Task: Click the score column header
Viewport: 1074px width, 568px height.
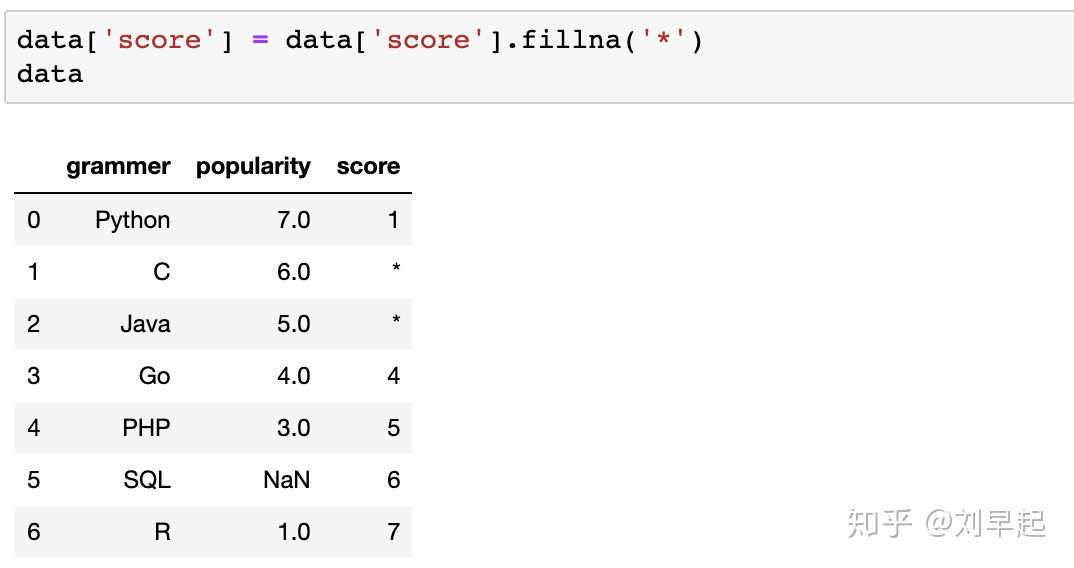Action: pyautogui.click(x=368, y=166)
